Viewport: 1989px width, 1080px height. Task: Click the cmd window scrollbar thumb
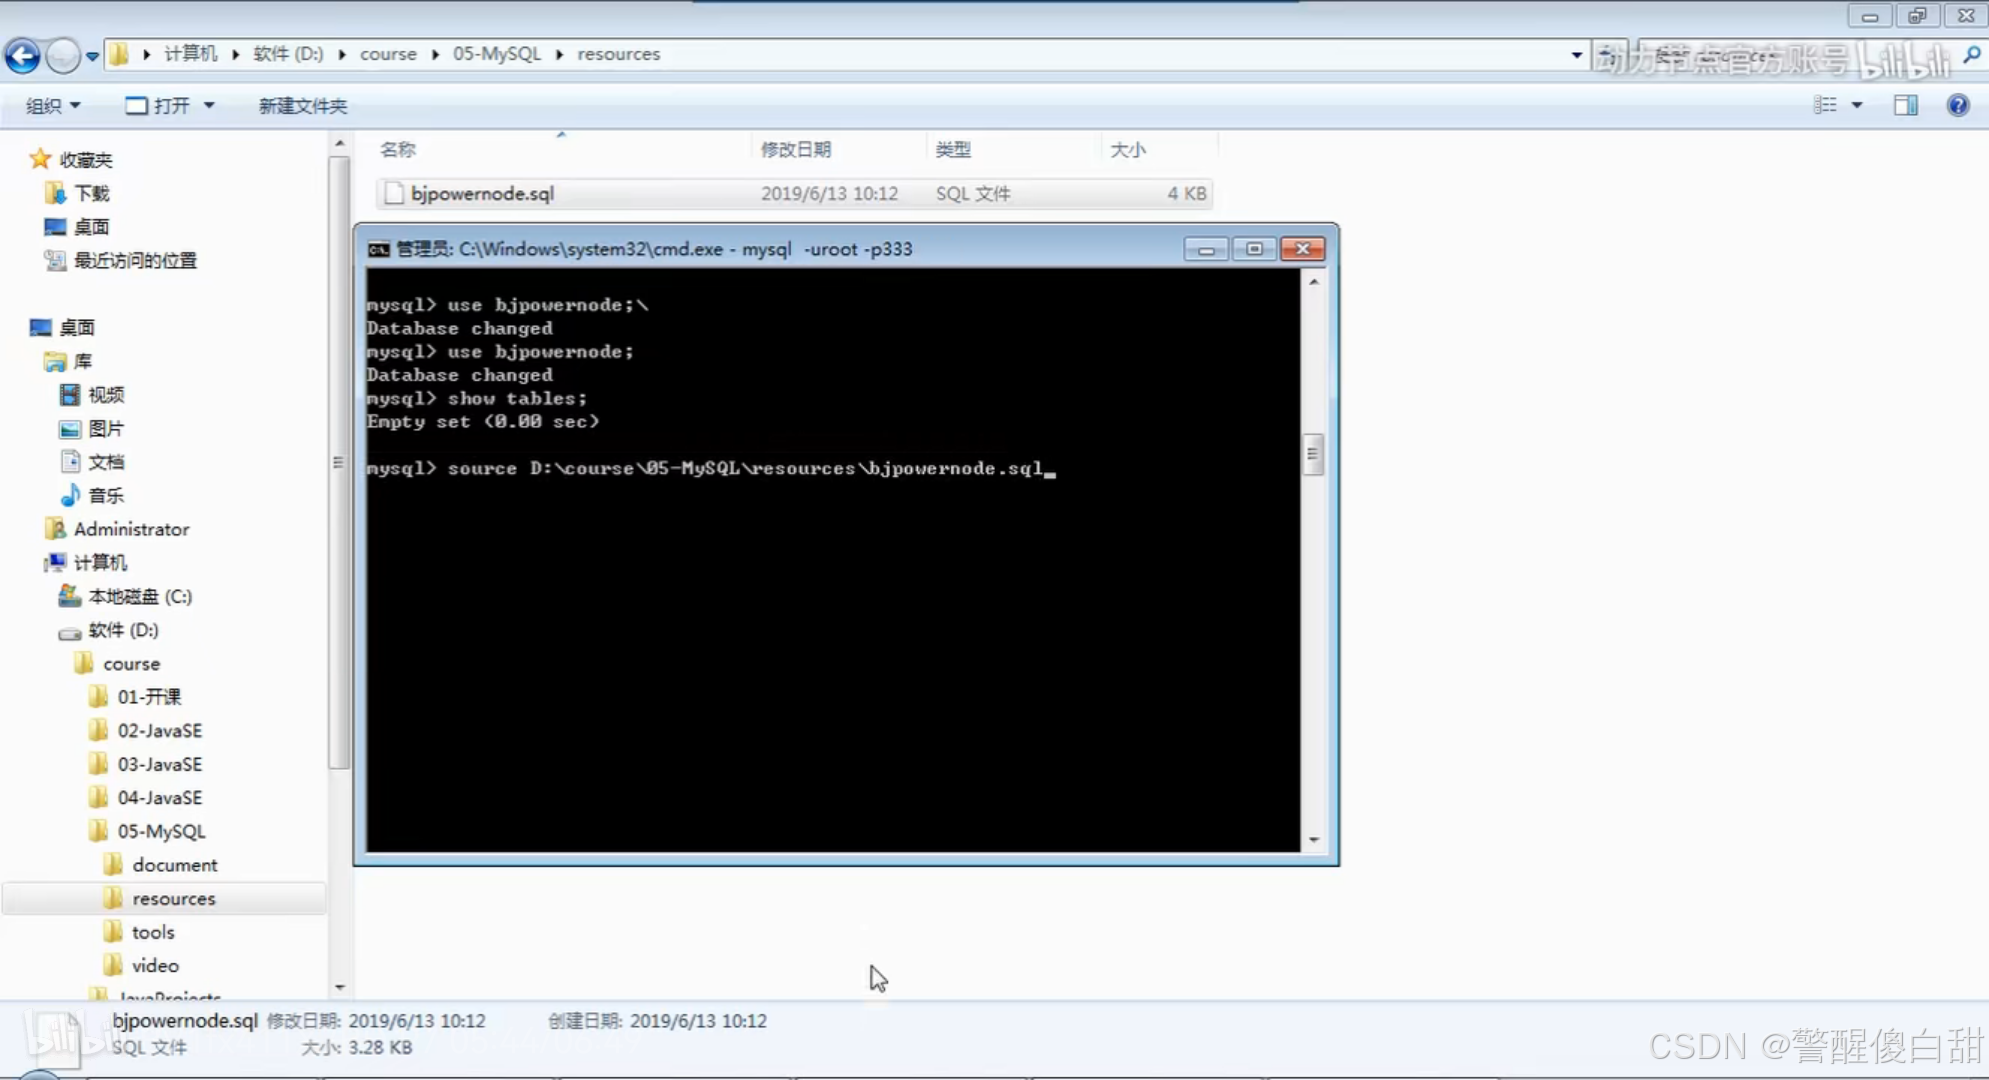click(x=1313, y=454)
